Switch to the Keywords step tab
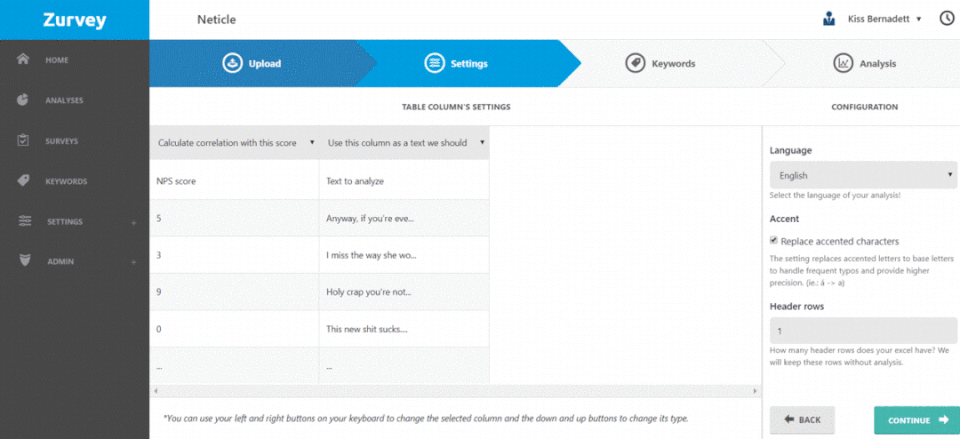Viewport: 960px width, 439px height. (660, 64)
